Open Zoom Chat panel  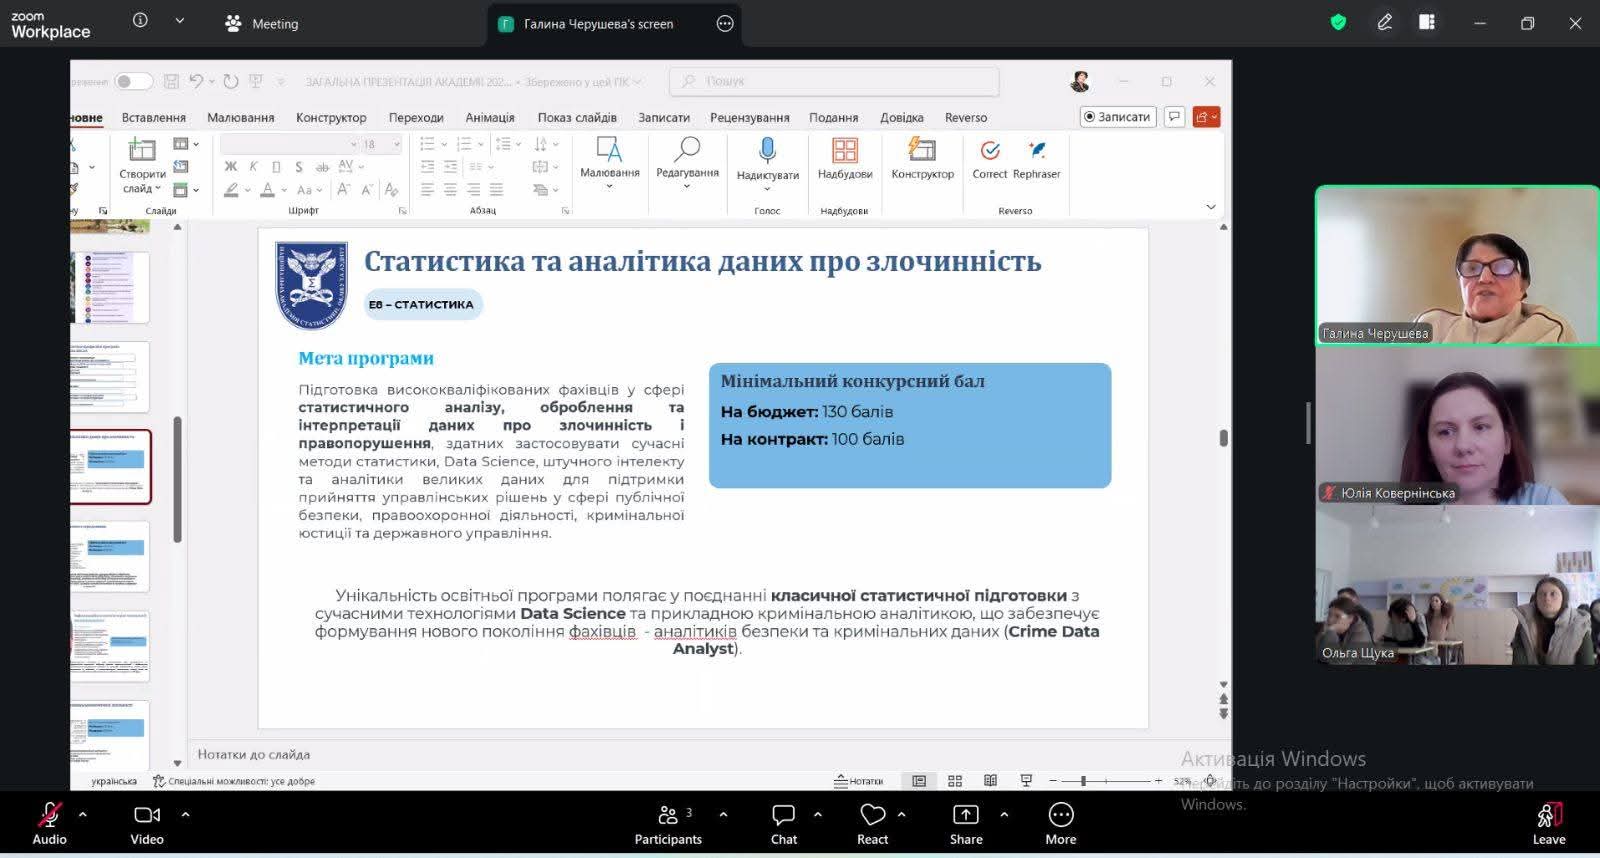pos(784,824)
